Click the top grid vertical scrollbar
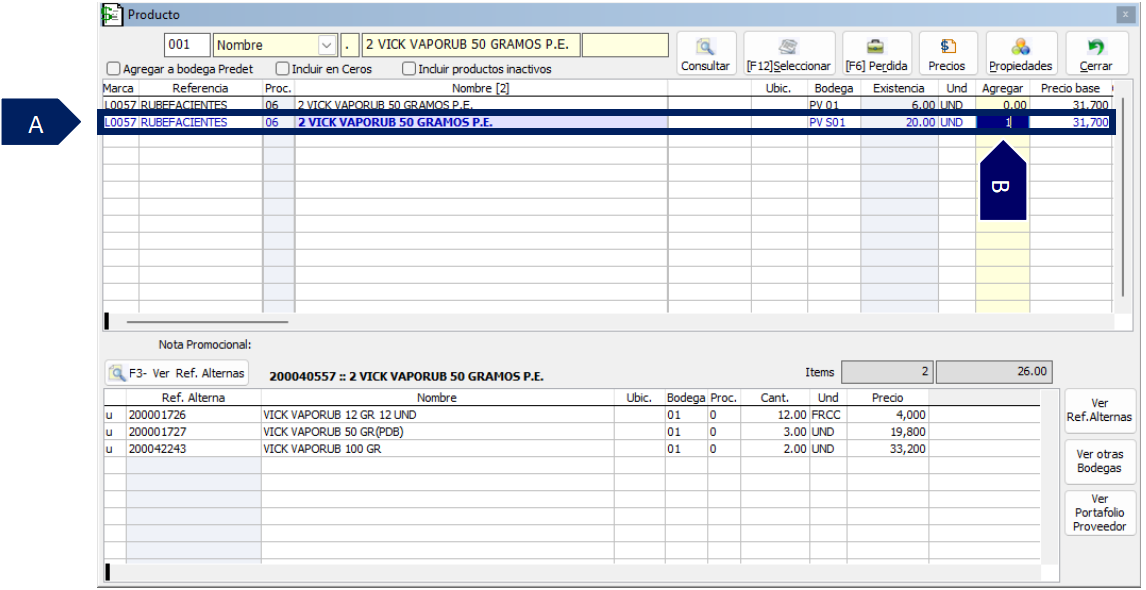Screen dimensions: 1146x590 [1122, 197]
